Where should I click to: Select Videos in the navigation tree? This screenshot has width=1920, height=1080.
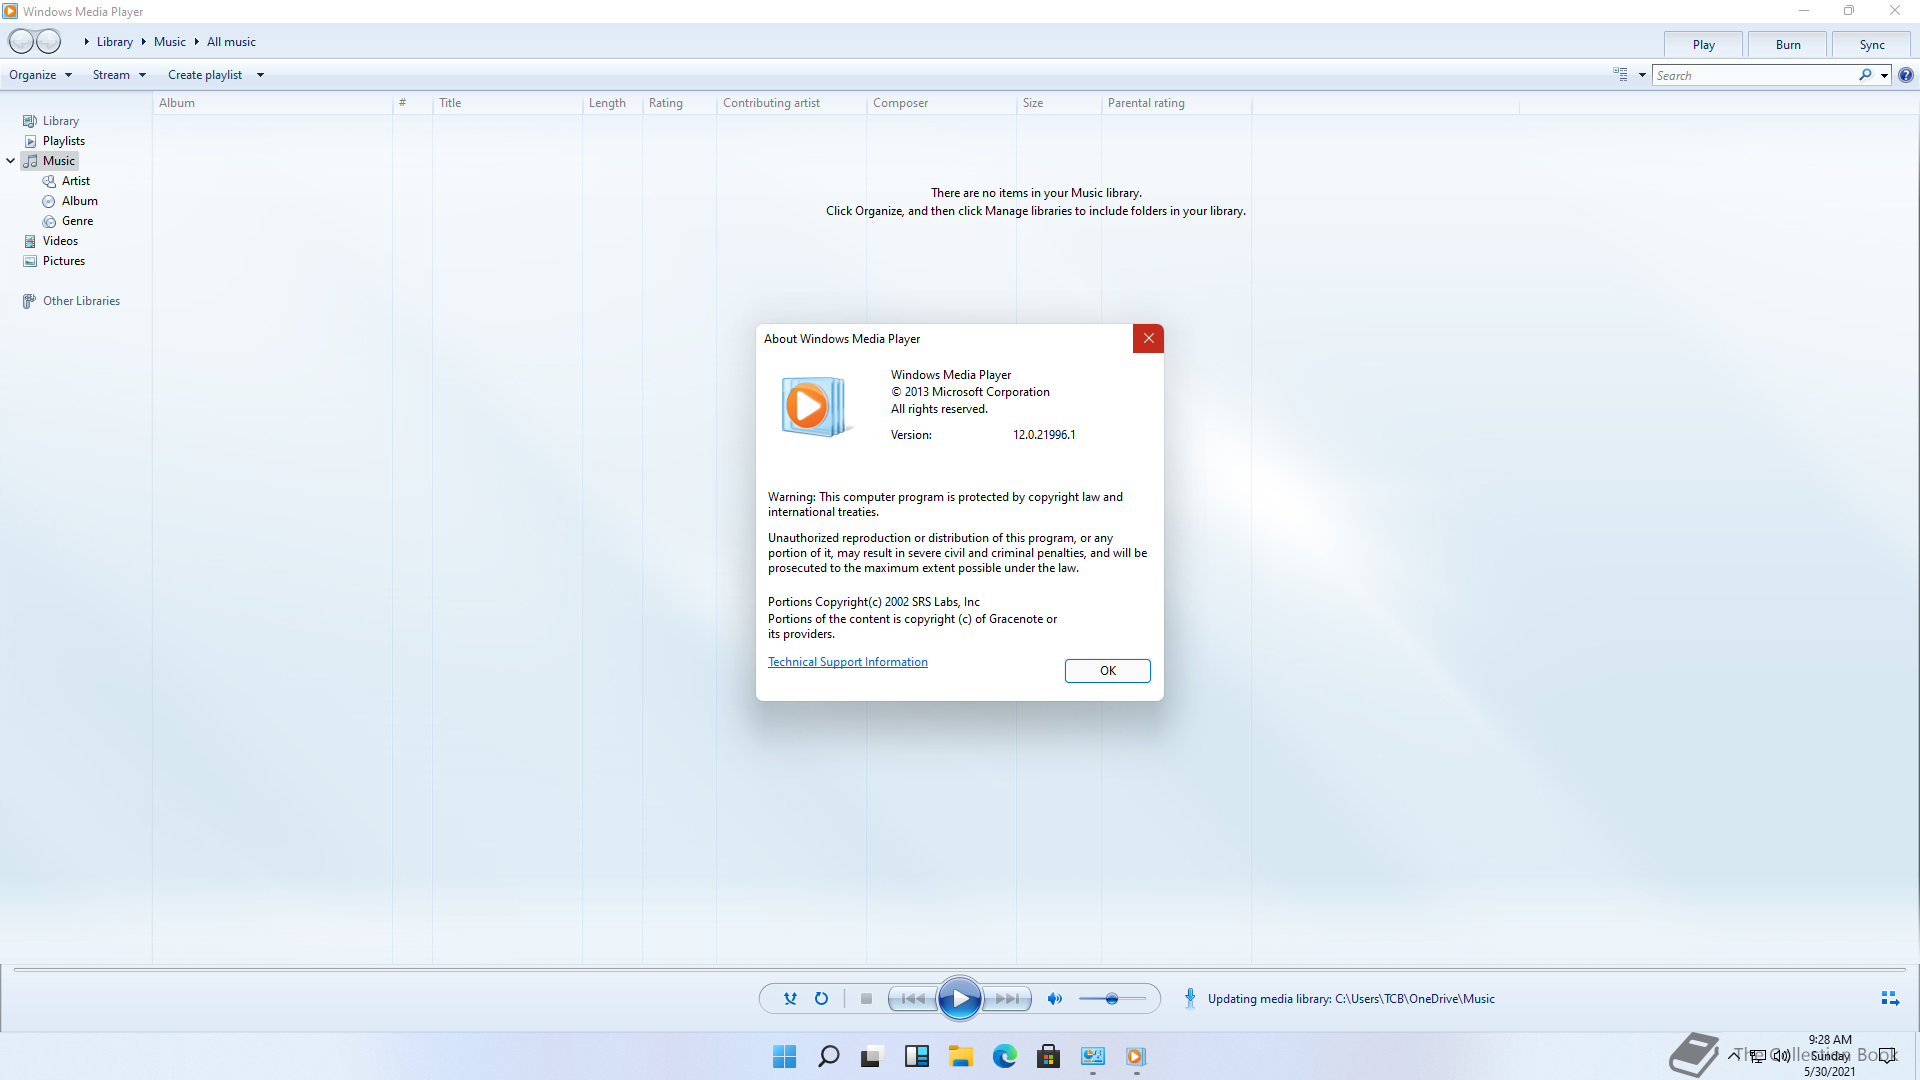(60, 241)
